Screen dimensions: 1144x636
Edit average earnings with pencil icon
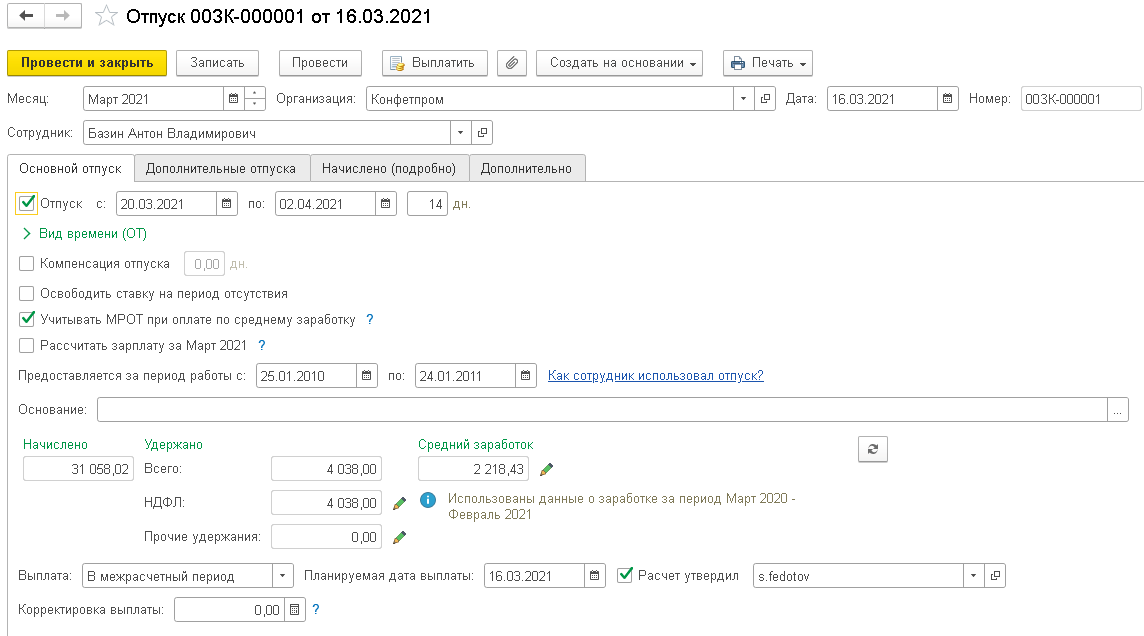(x=546, y=469)
